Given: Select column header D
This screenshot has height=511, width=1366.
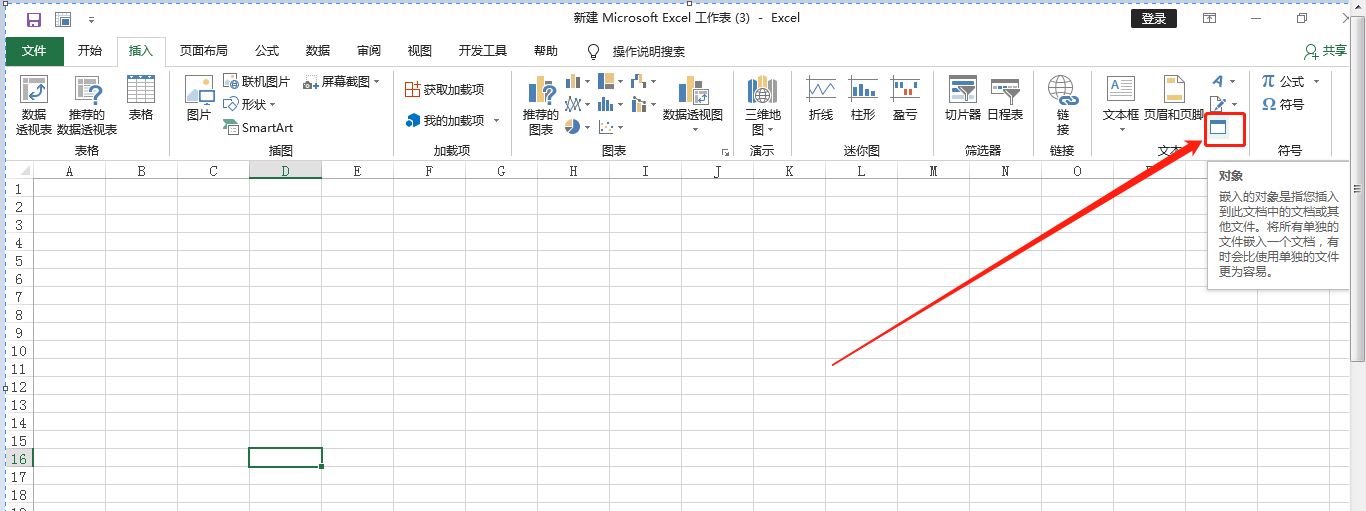Looking at the screenshot, I should pyautogui.click(x=285, y=171).
